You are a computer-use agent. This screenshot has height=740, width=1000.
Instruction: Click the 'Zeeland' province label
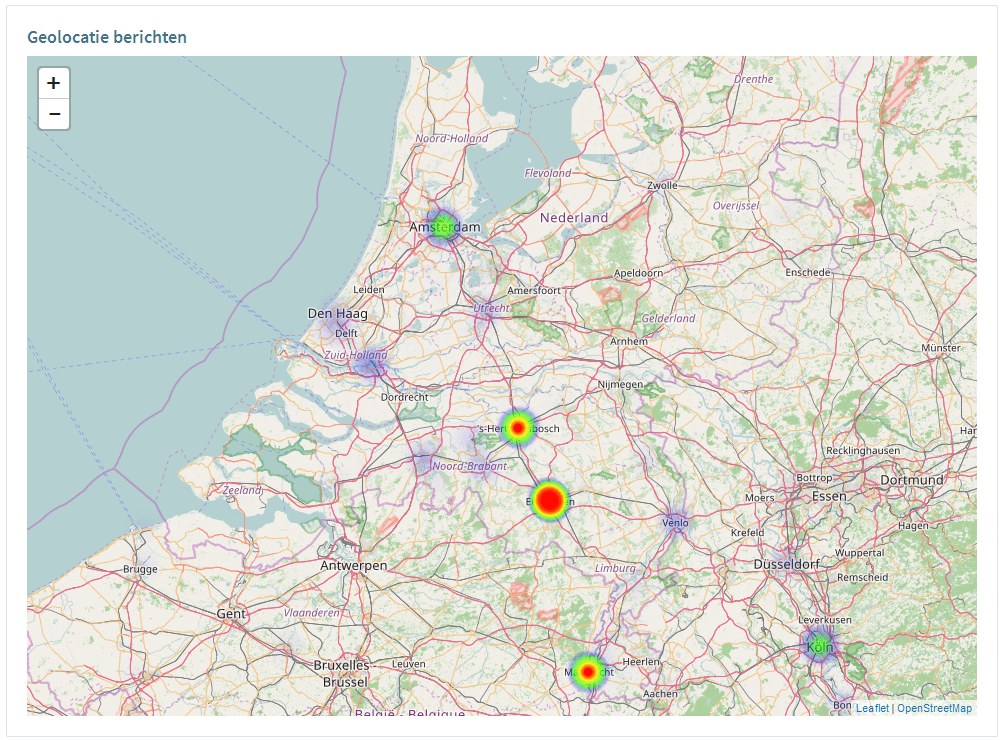[x=242, y=490]
